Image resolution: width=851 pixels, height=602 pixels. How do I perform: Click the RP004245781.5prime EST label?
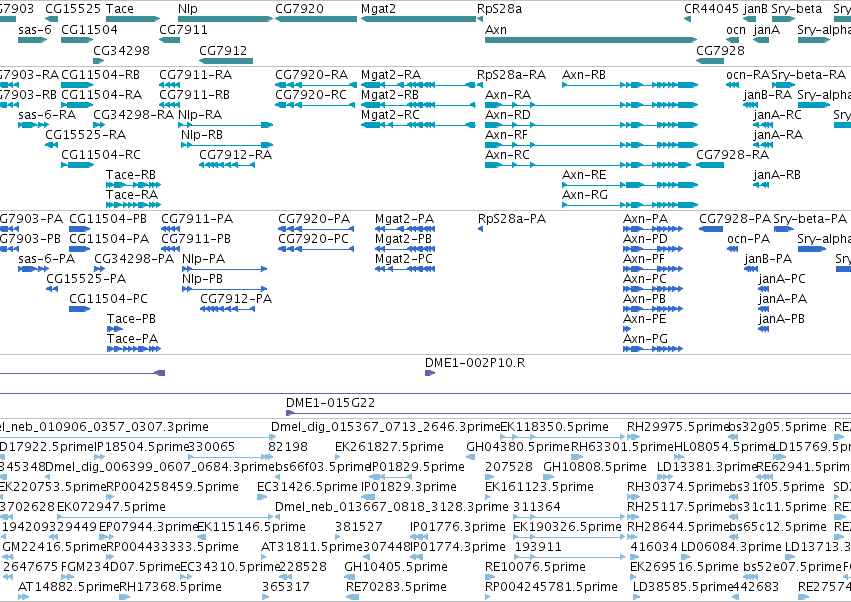coord(551,587)
